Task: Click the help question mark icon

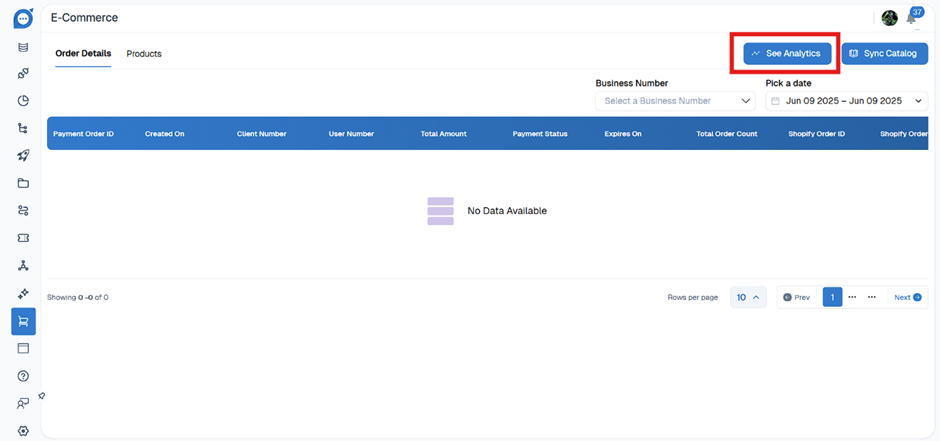Action: [x=23, y=376]
